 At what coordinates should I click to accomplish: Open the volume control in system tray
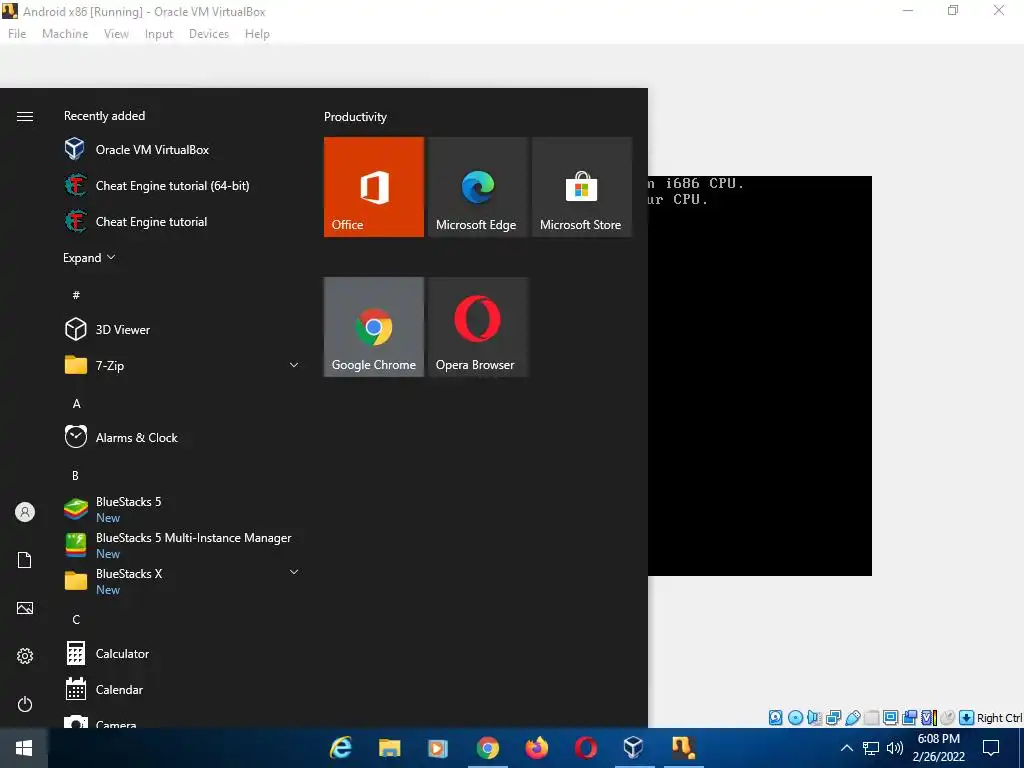tap(895, 748)
